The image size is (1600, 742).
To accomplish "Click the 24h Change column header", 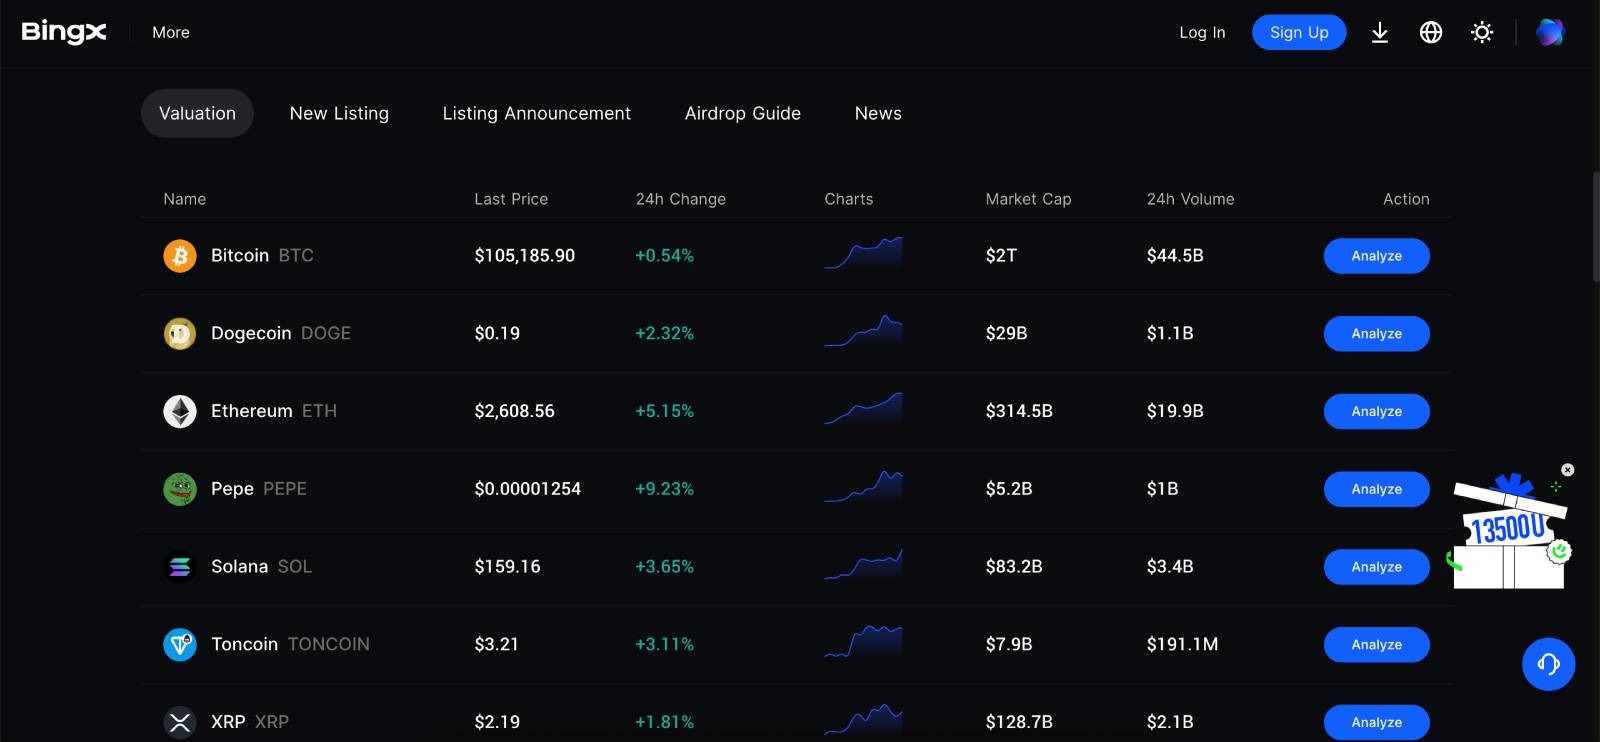I will pyautogui.click(x=681, y=199).
